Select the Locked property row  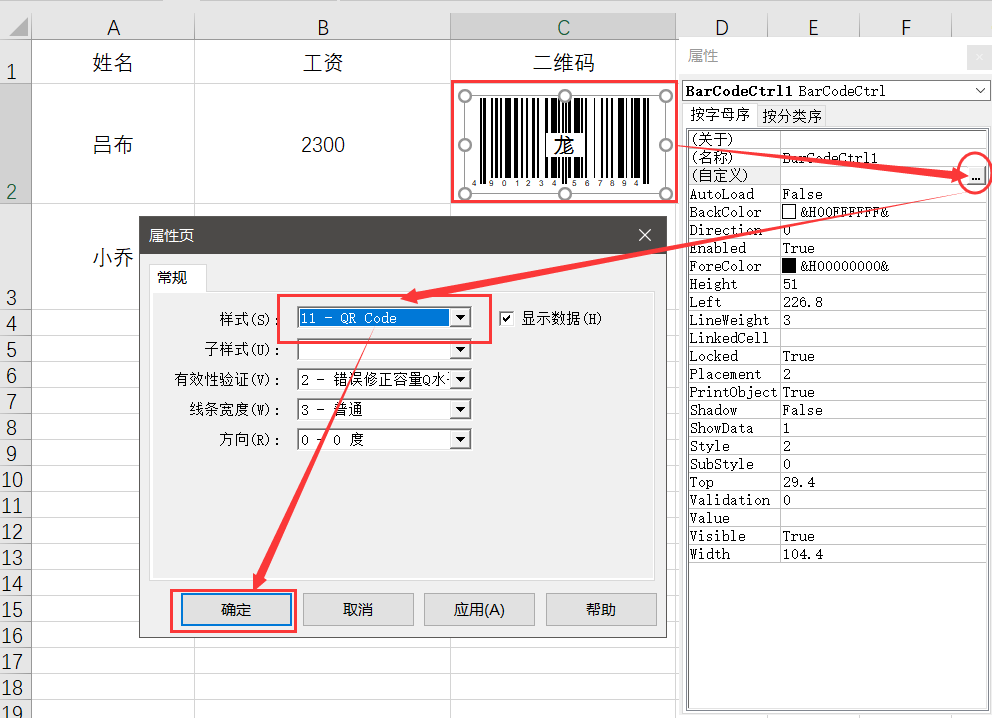click(x=837, y=356)
